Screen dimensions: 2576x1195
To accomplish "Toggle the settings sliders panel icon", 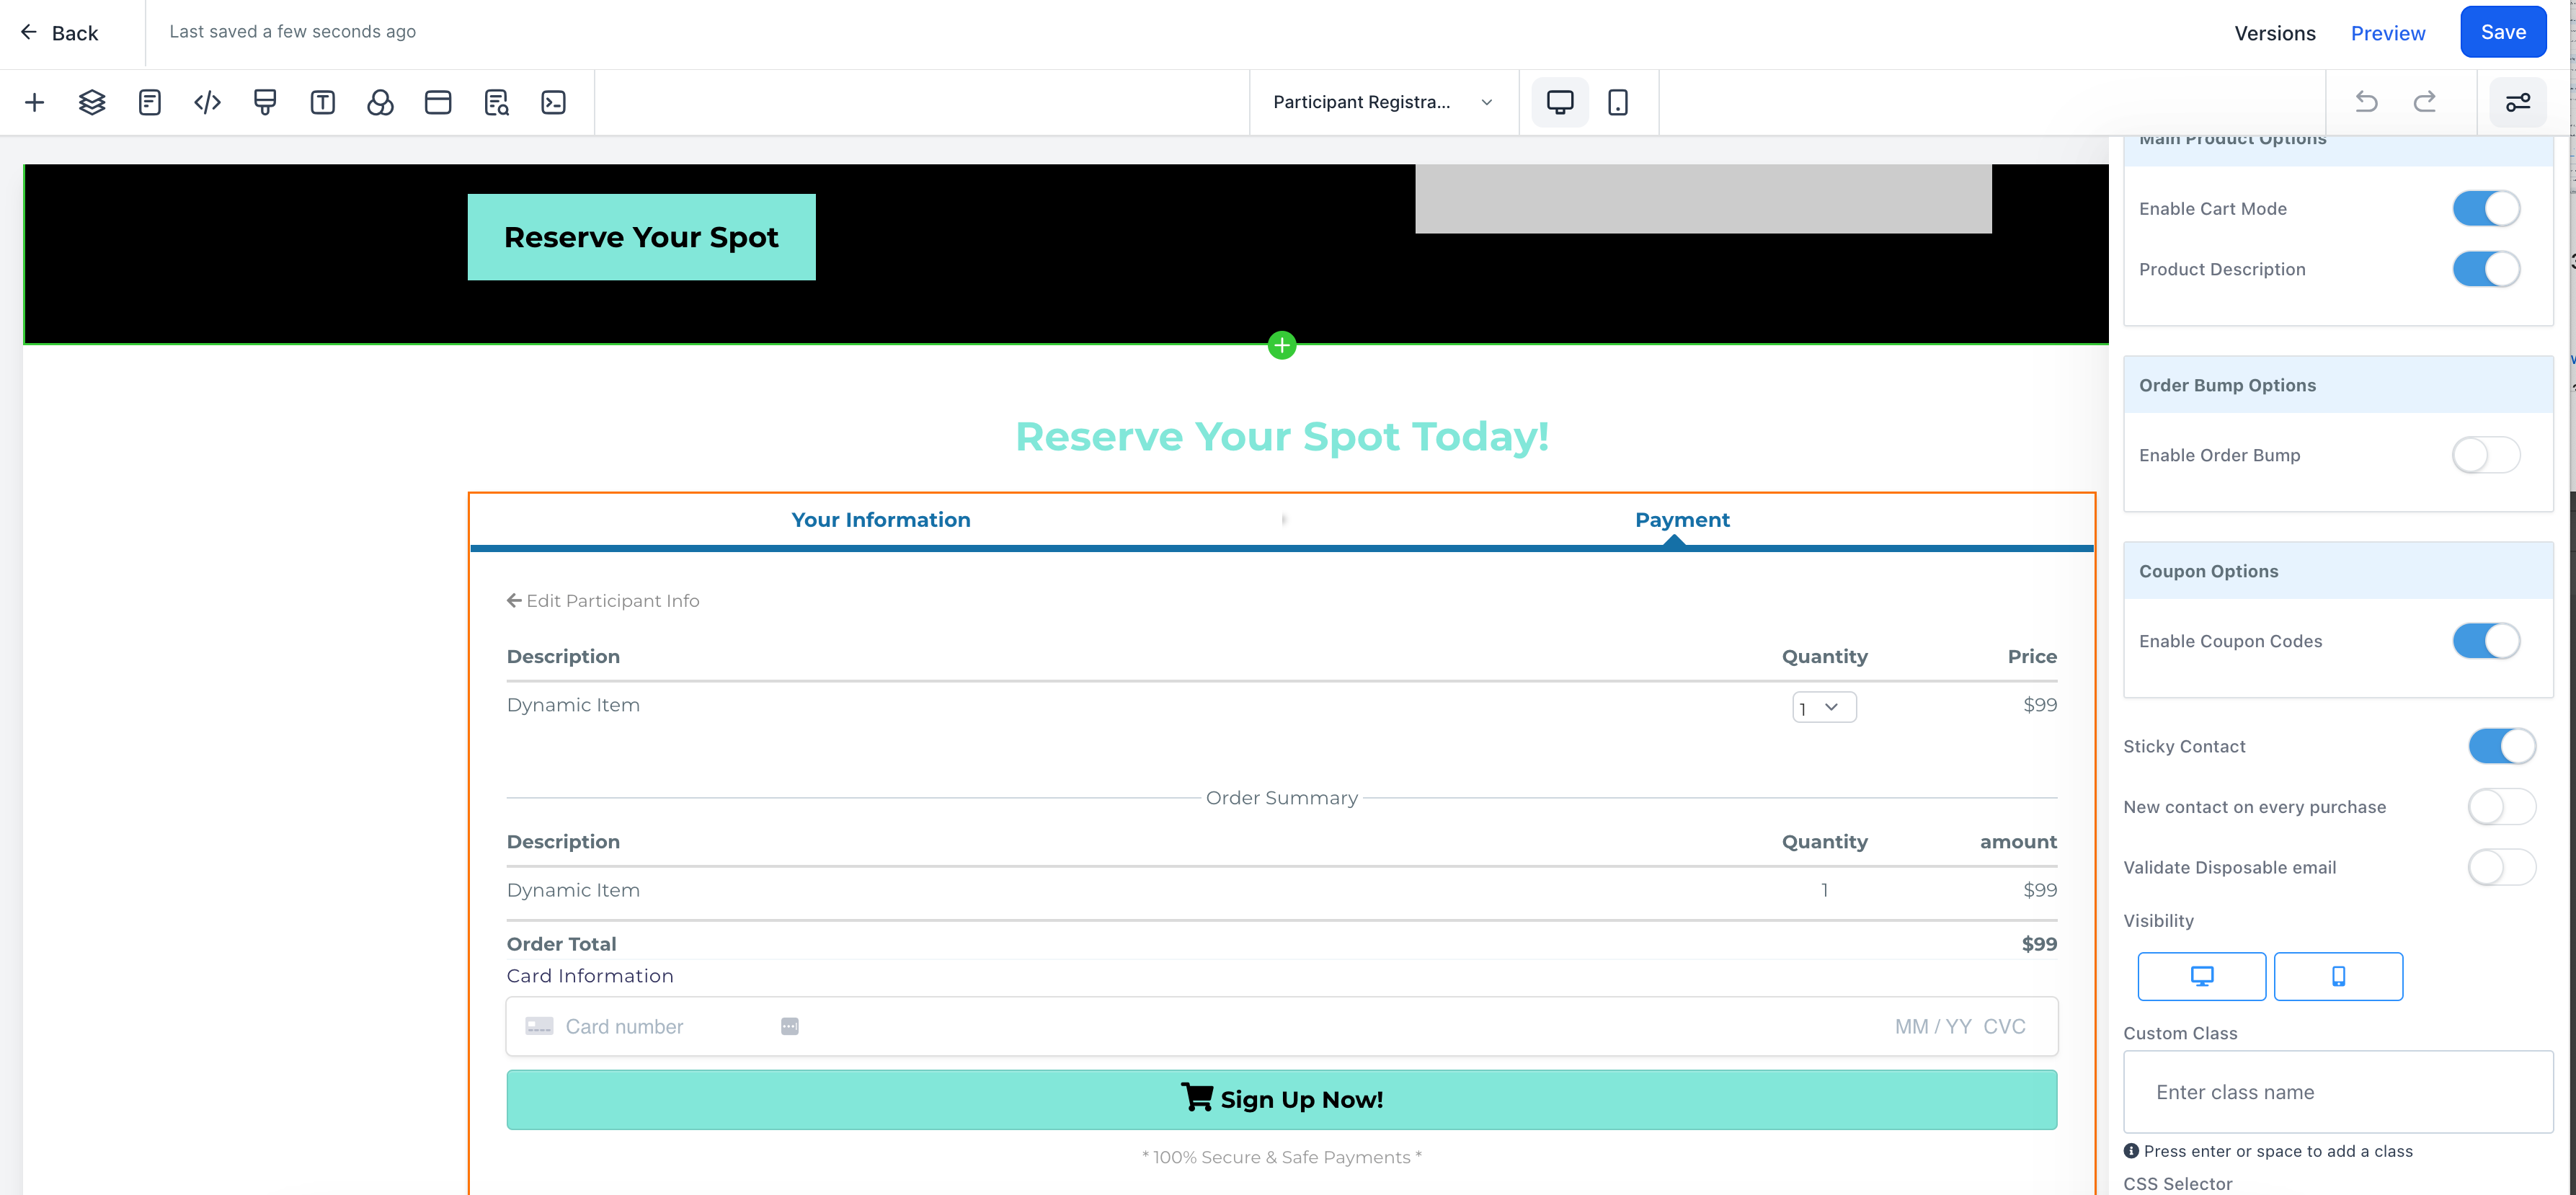I will click(x=2518, y=102).
